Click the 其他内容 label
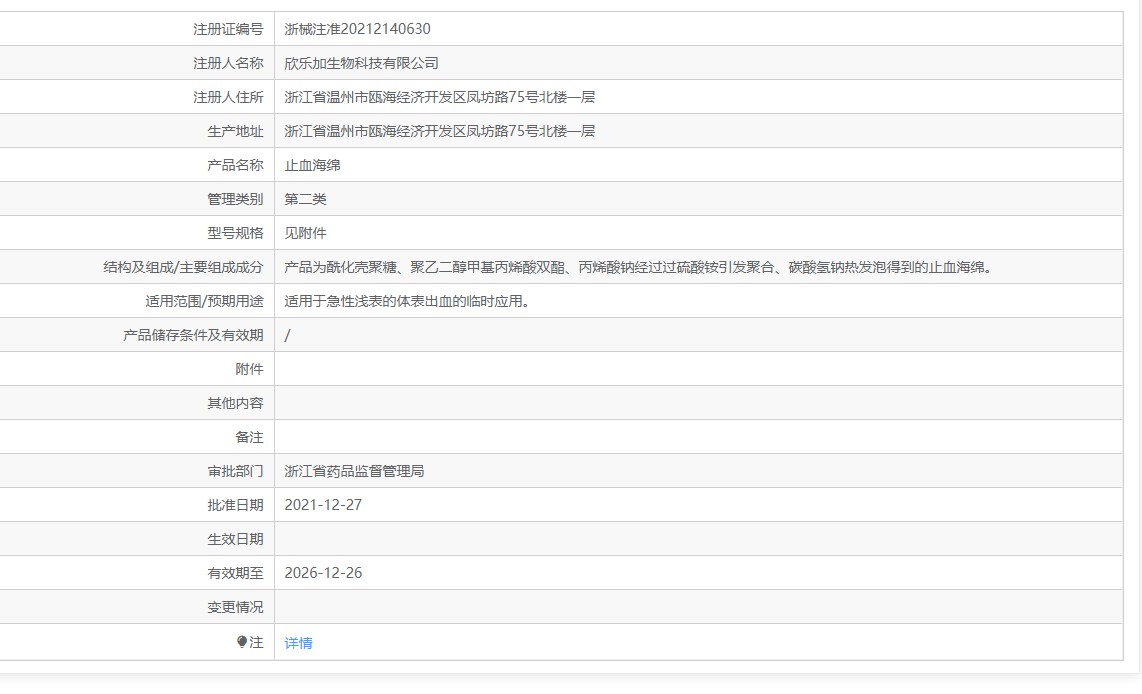 [x=235, y=403]
